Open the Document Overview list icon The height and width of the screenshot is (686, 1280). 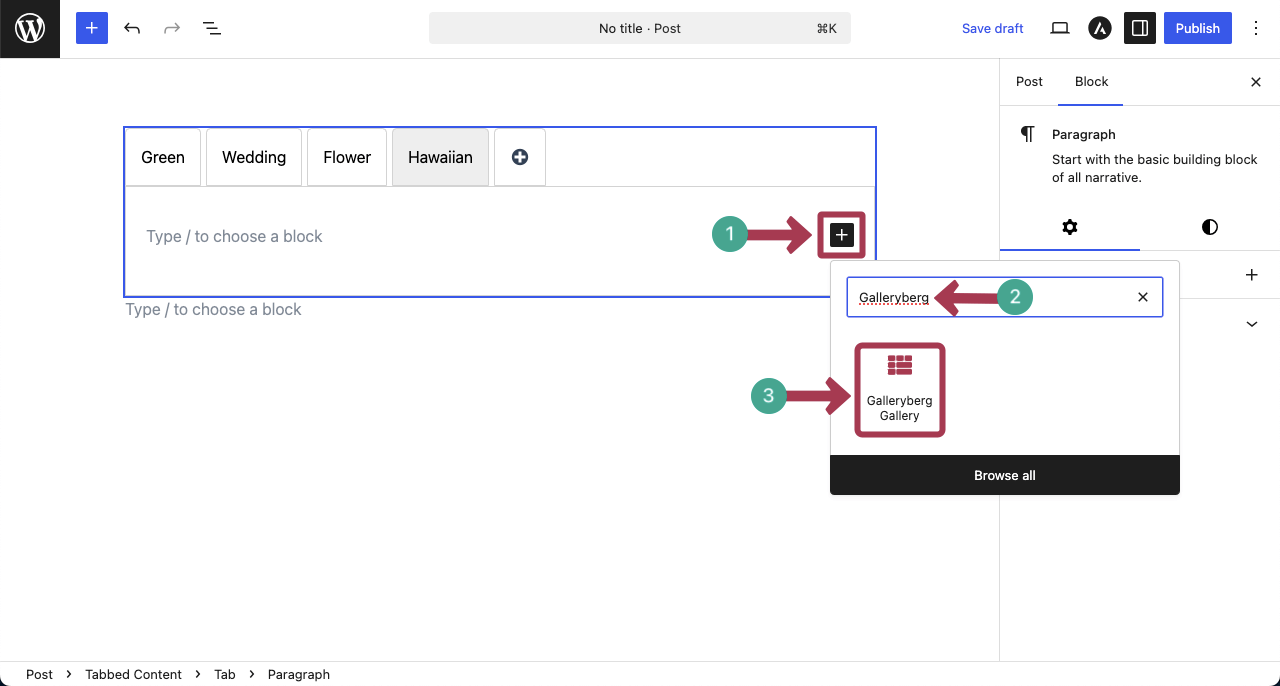click(x=212, y=28)
